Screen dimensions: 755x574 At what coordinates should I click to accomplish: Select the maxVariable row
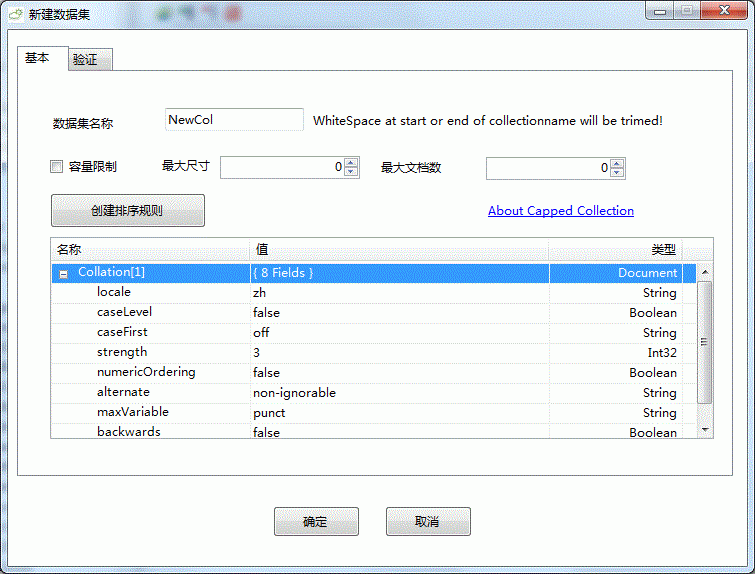(x=374, y=412)
